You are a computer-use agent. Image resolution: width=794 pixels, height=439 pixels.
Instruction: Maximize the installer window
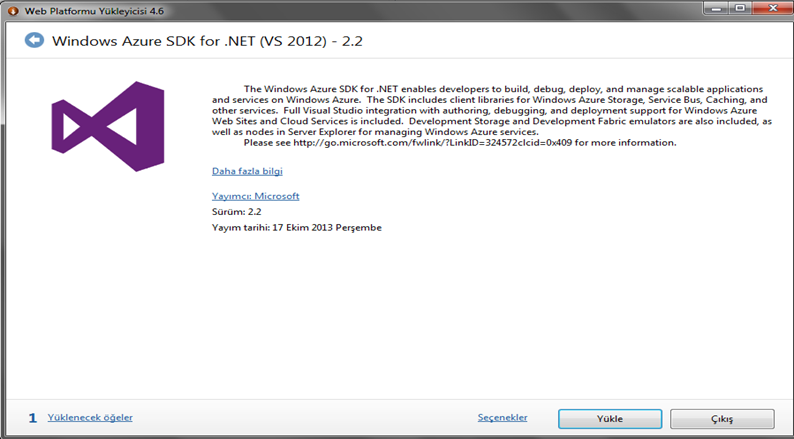(x=740, y=9)
